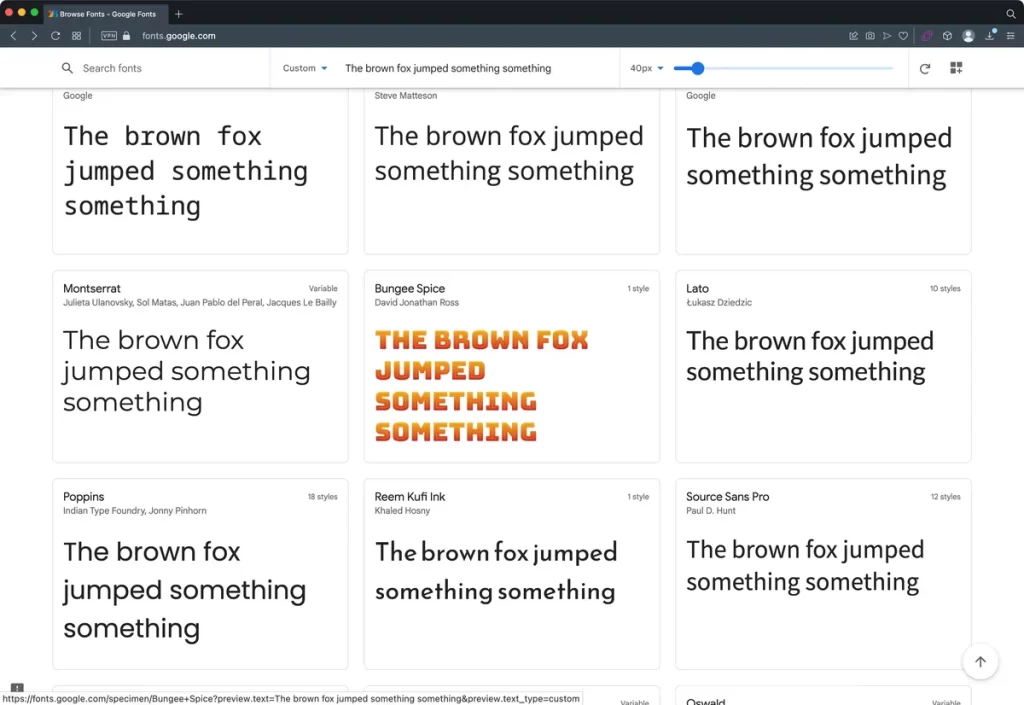1024x705 pixels.
Task: Click the Bungee Spice orange preview text
Action: click(481, 386)
